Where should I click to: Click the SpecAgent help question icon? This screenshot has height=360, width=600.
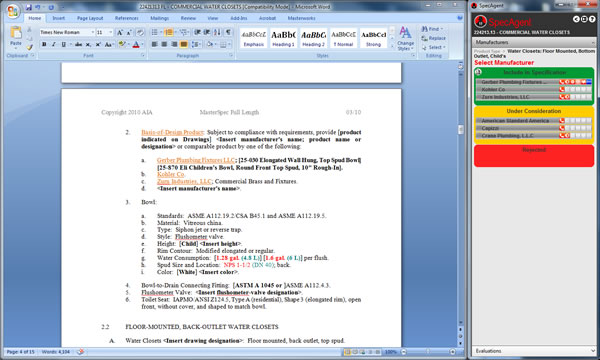(x=592, y=19)
